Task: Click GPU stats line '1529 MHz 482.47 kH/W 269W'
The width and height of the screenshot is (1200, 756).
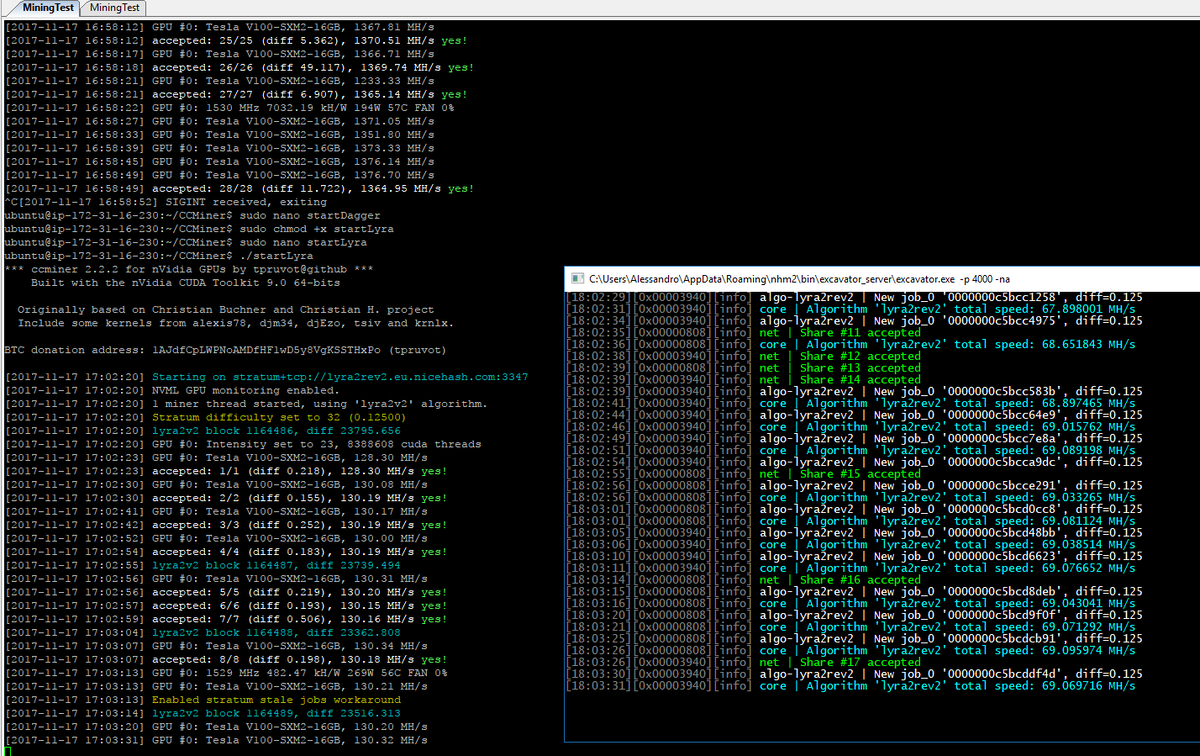Action: [x=226, y=673]
